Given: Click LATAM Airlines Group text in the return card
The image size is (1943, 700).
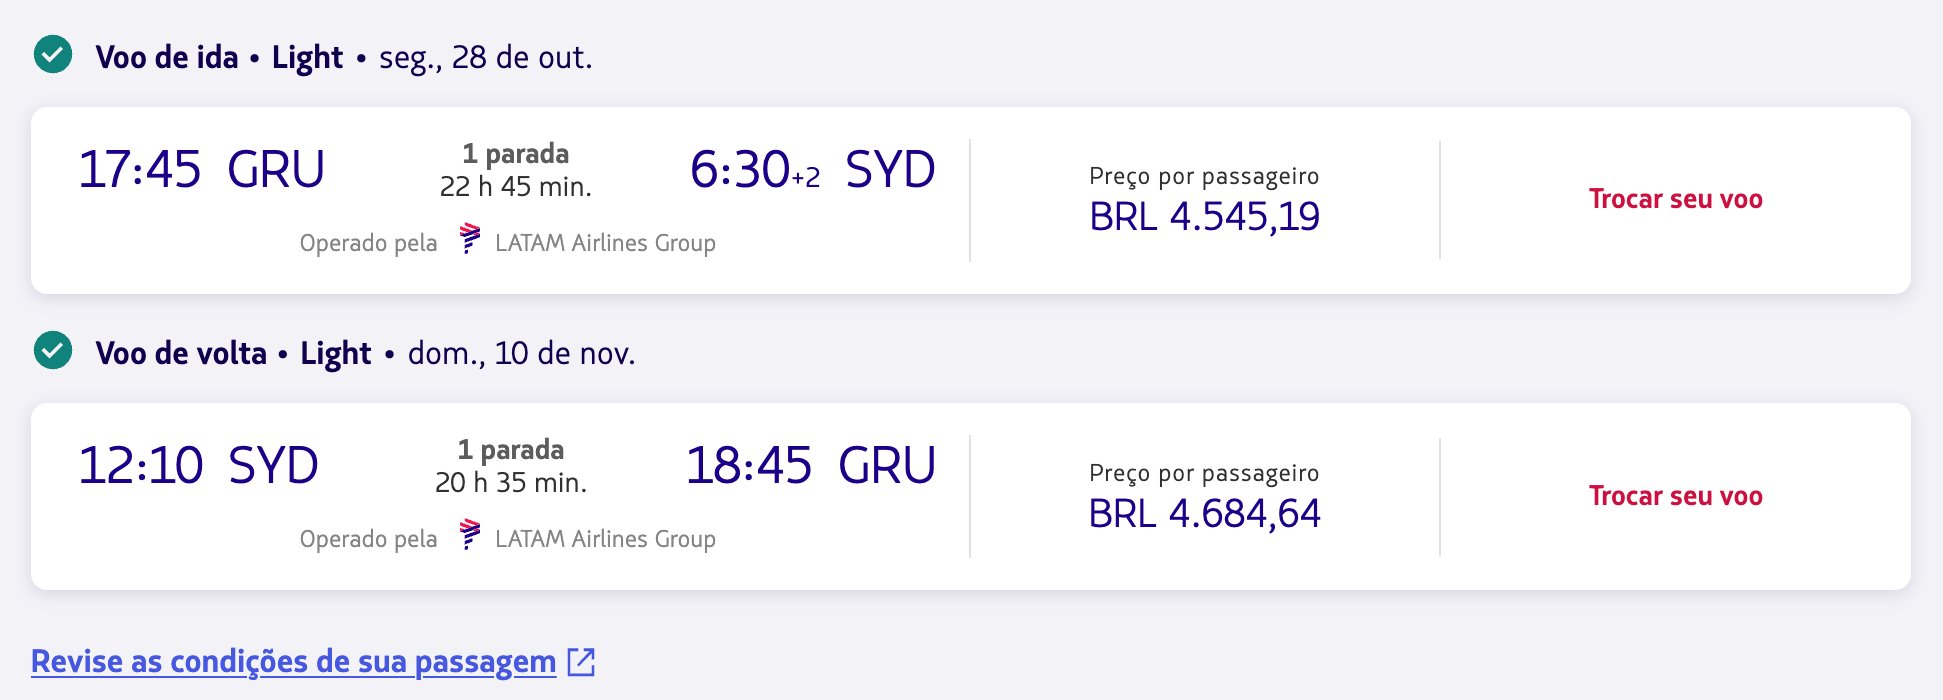Looking at the screenshot, I should coord(605,539).
